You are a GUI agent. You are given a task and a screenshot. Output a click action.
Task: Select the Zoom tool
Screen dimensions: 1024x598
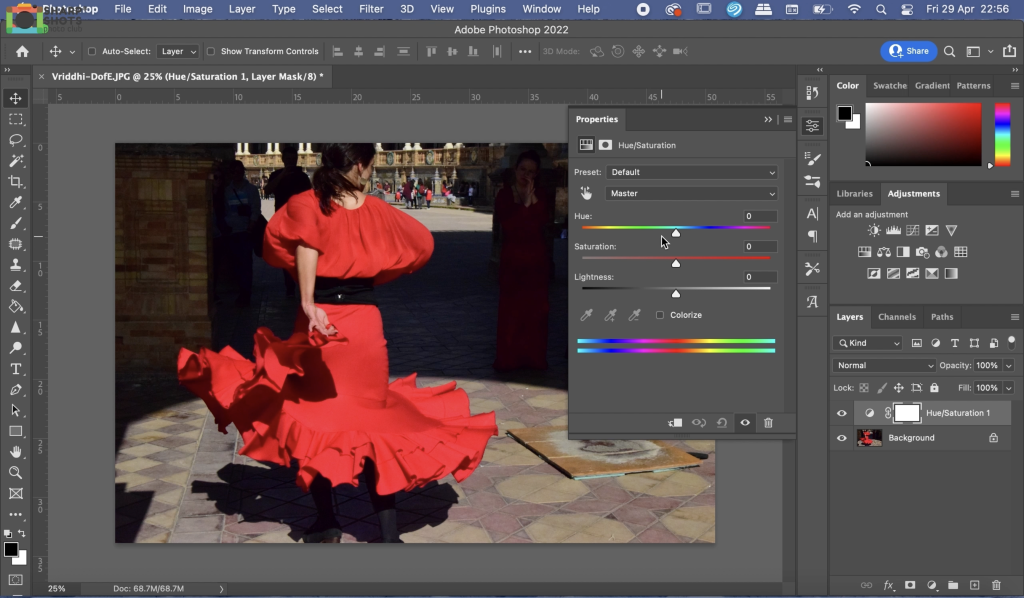click(x=16, y=473)
